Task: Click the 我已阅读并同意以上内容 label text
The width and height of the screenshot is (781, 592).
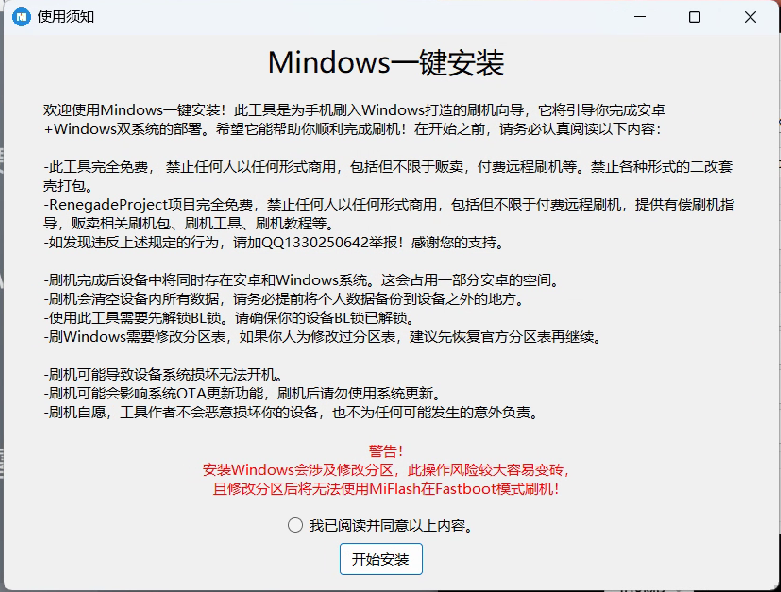Action: [390, 525]
